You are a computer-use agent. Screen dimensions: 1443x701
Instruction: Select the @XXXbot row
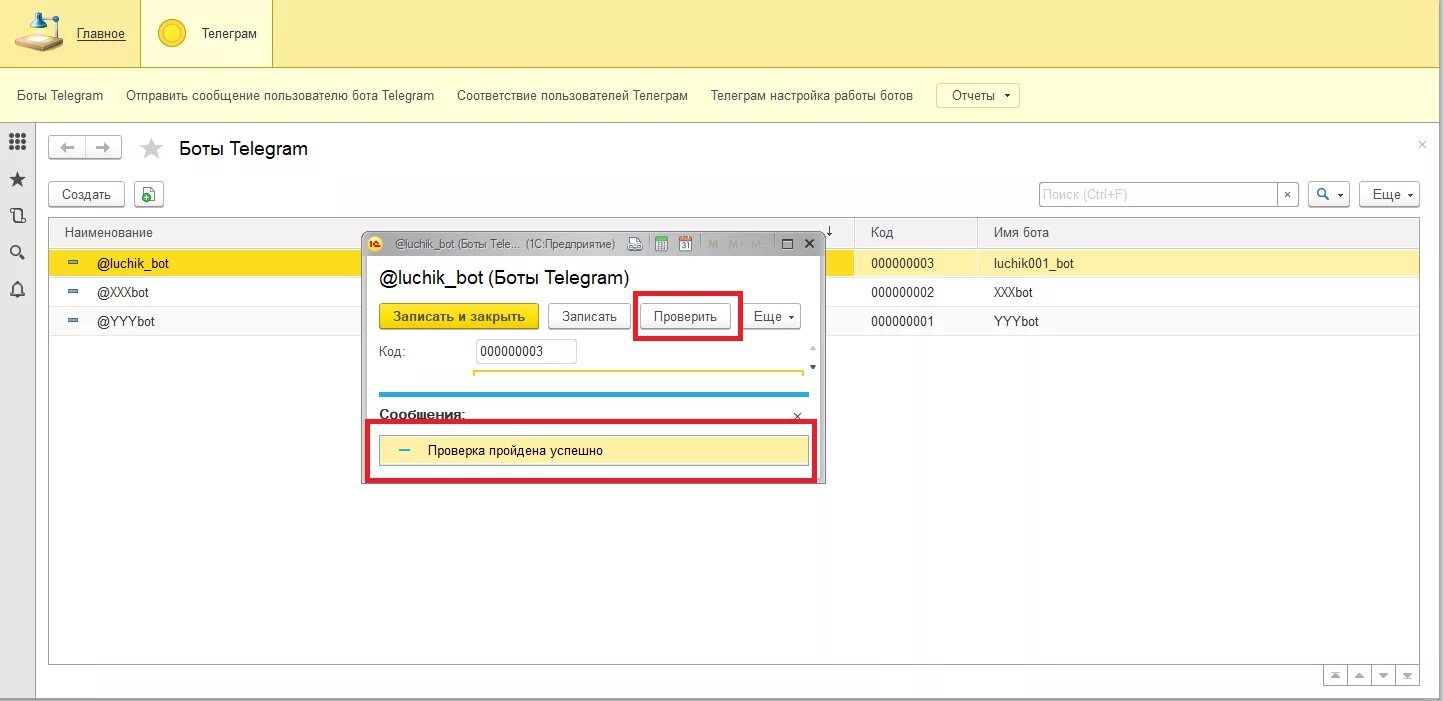coord(122,293)
